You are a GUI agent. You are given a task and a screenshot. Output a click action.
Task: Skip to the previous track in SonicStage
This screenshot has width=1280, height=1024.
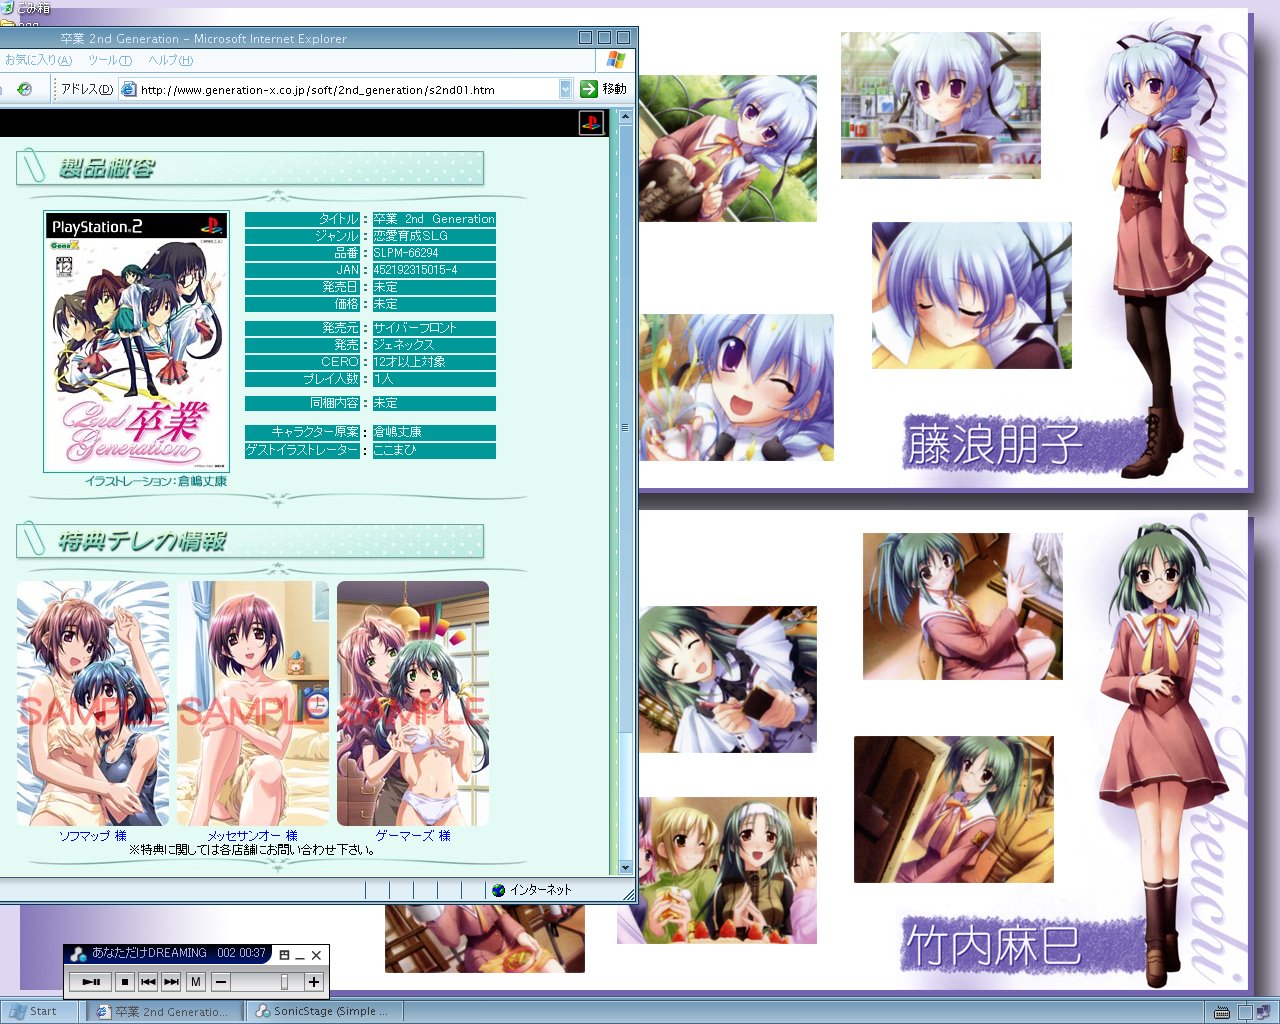[x=148, y=982]
